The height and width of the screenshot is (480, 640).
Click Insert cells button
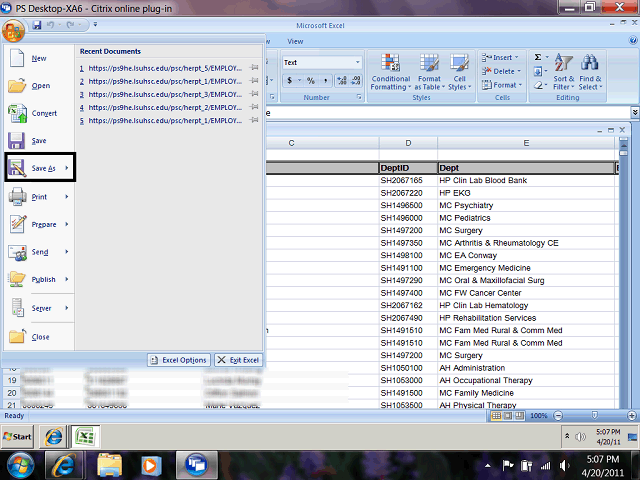click(500, 58)
